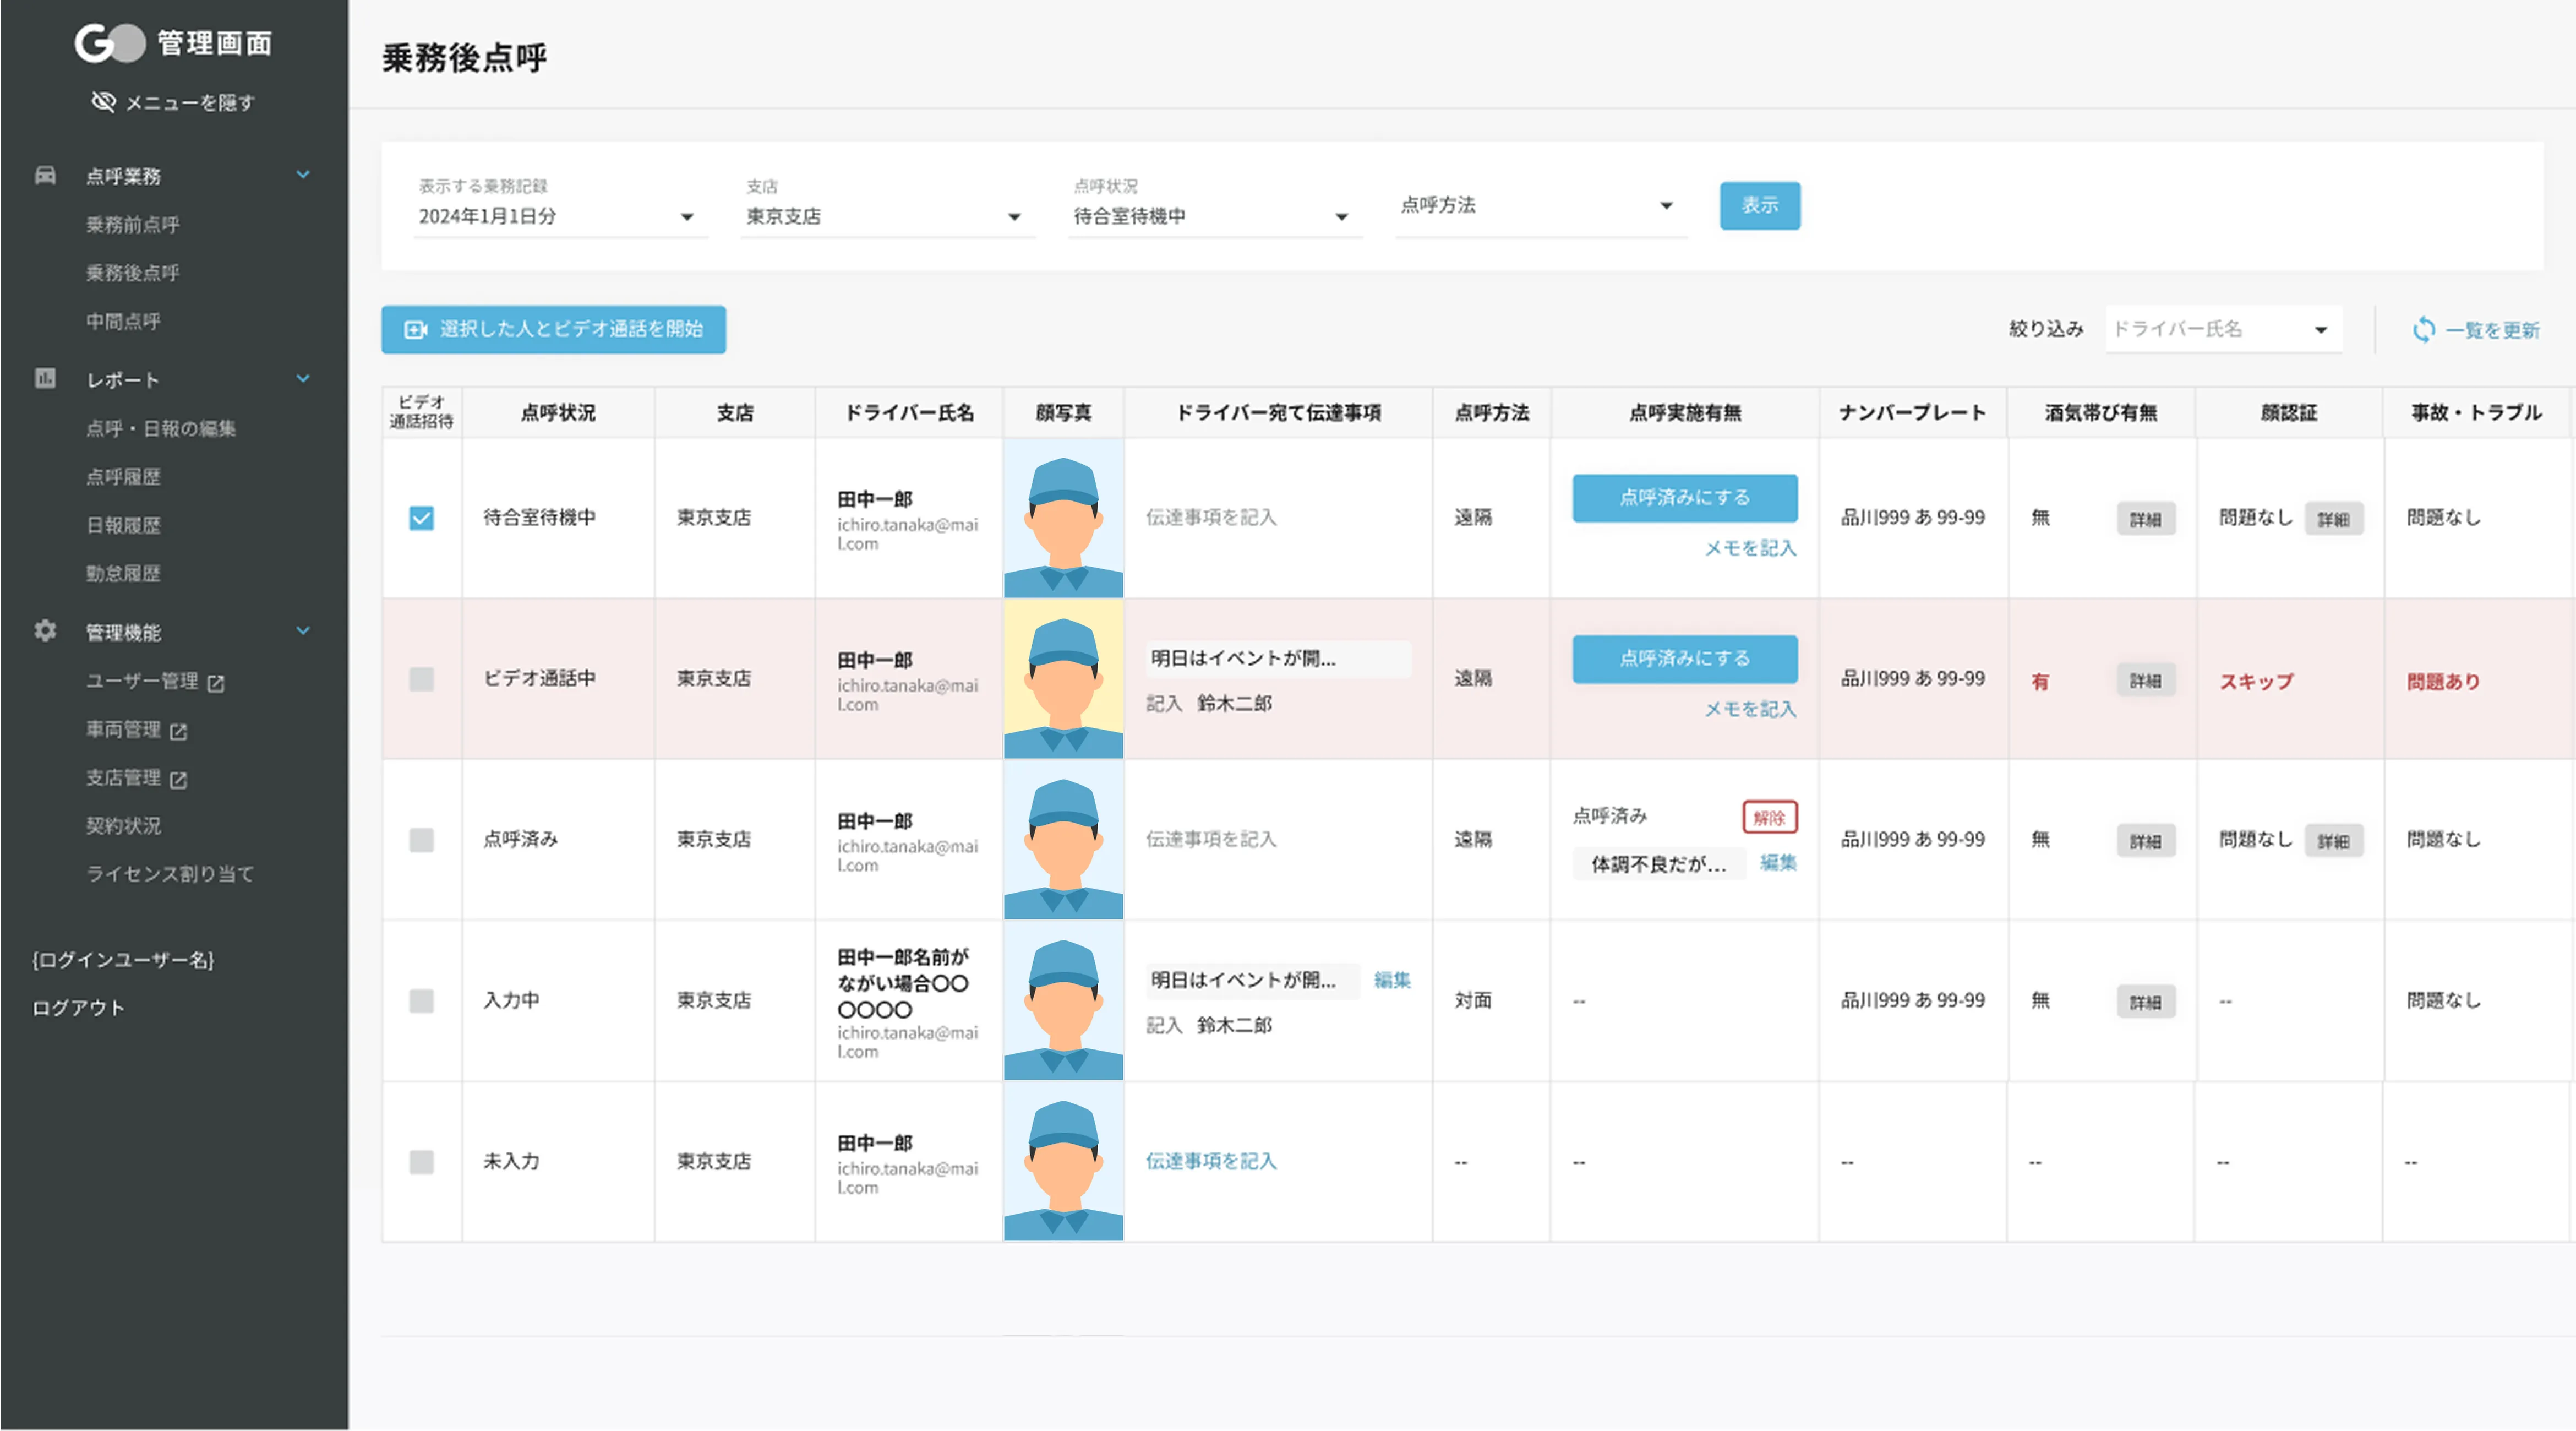Uncheck the 待合室待機中 row checkbox
2576x1431 pixels.
point(421,518)
